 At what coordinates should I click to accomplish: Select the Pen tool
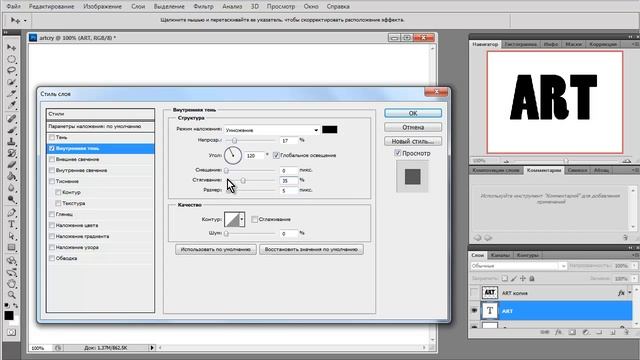coord(11,213)
